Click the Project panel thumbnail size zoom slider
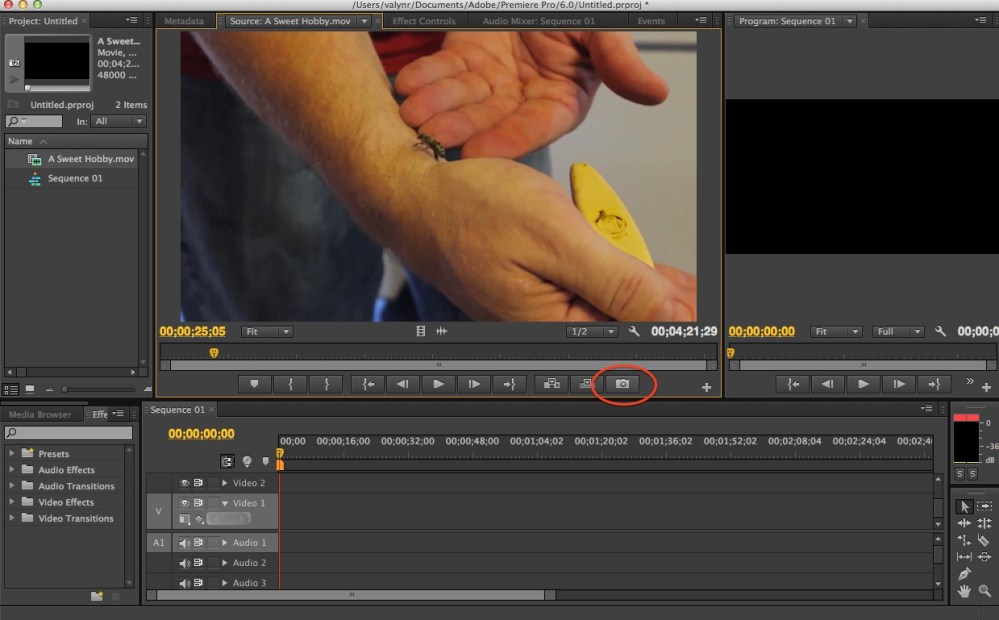 click(66, 389)
